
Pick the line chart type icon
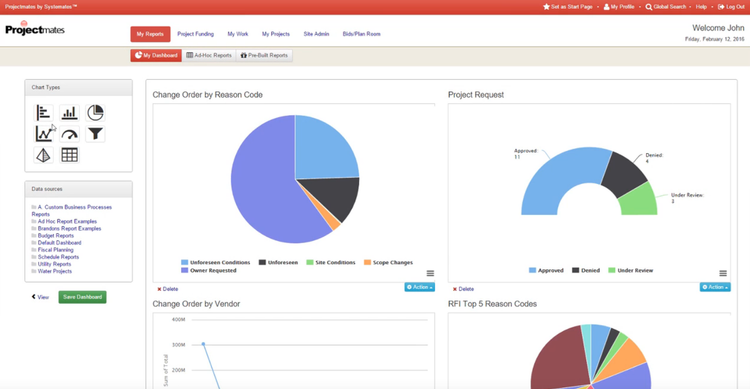coord(44,134)
